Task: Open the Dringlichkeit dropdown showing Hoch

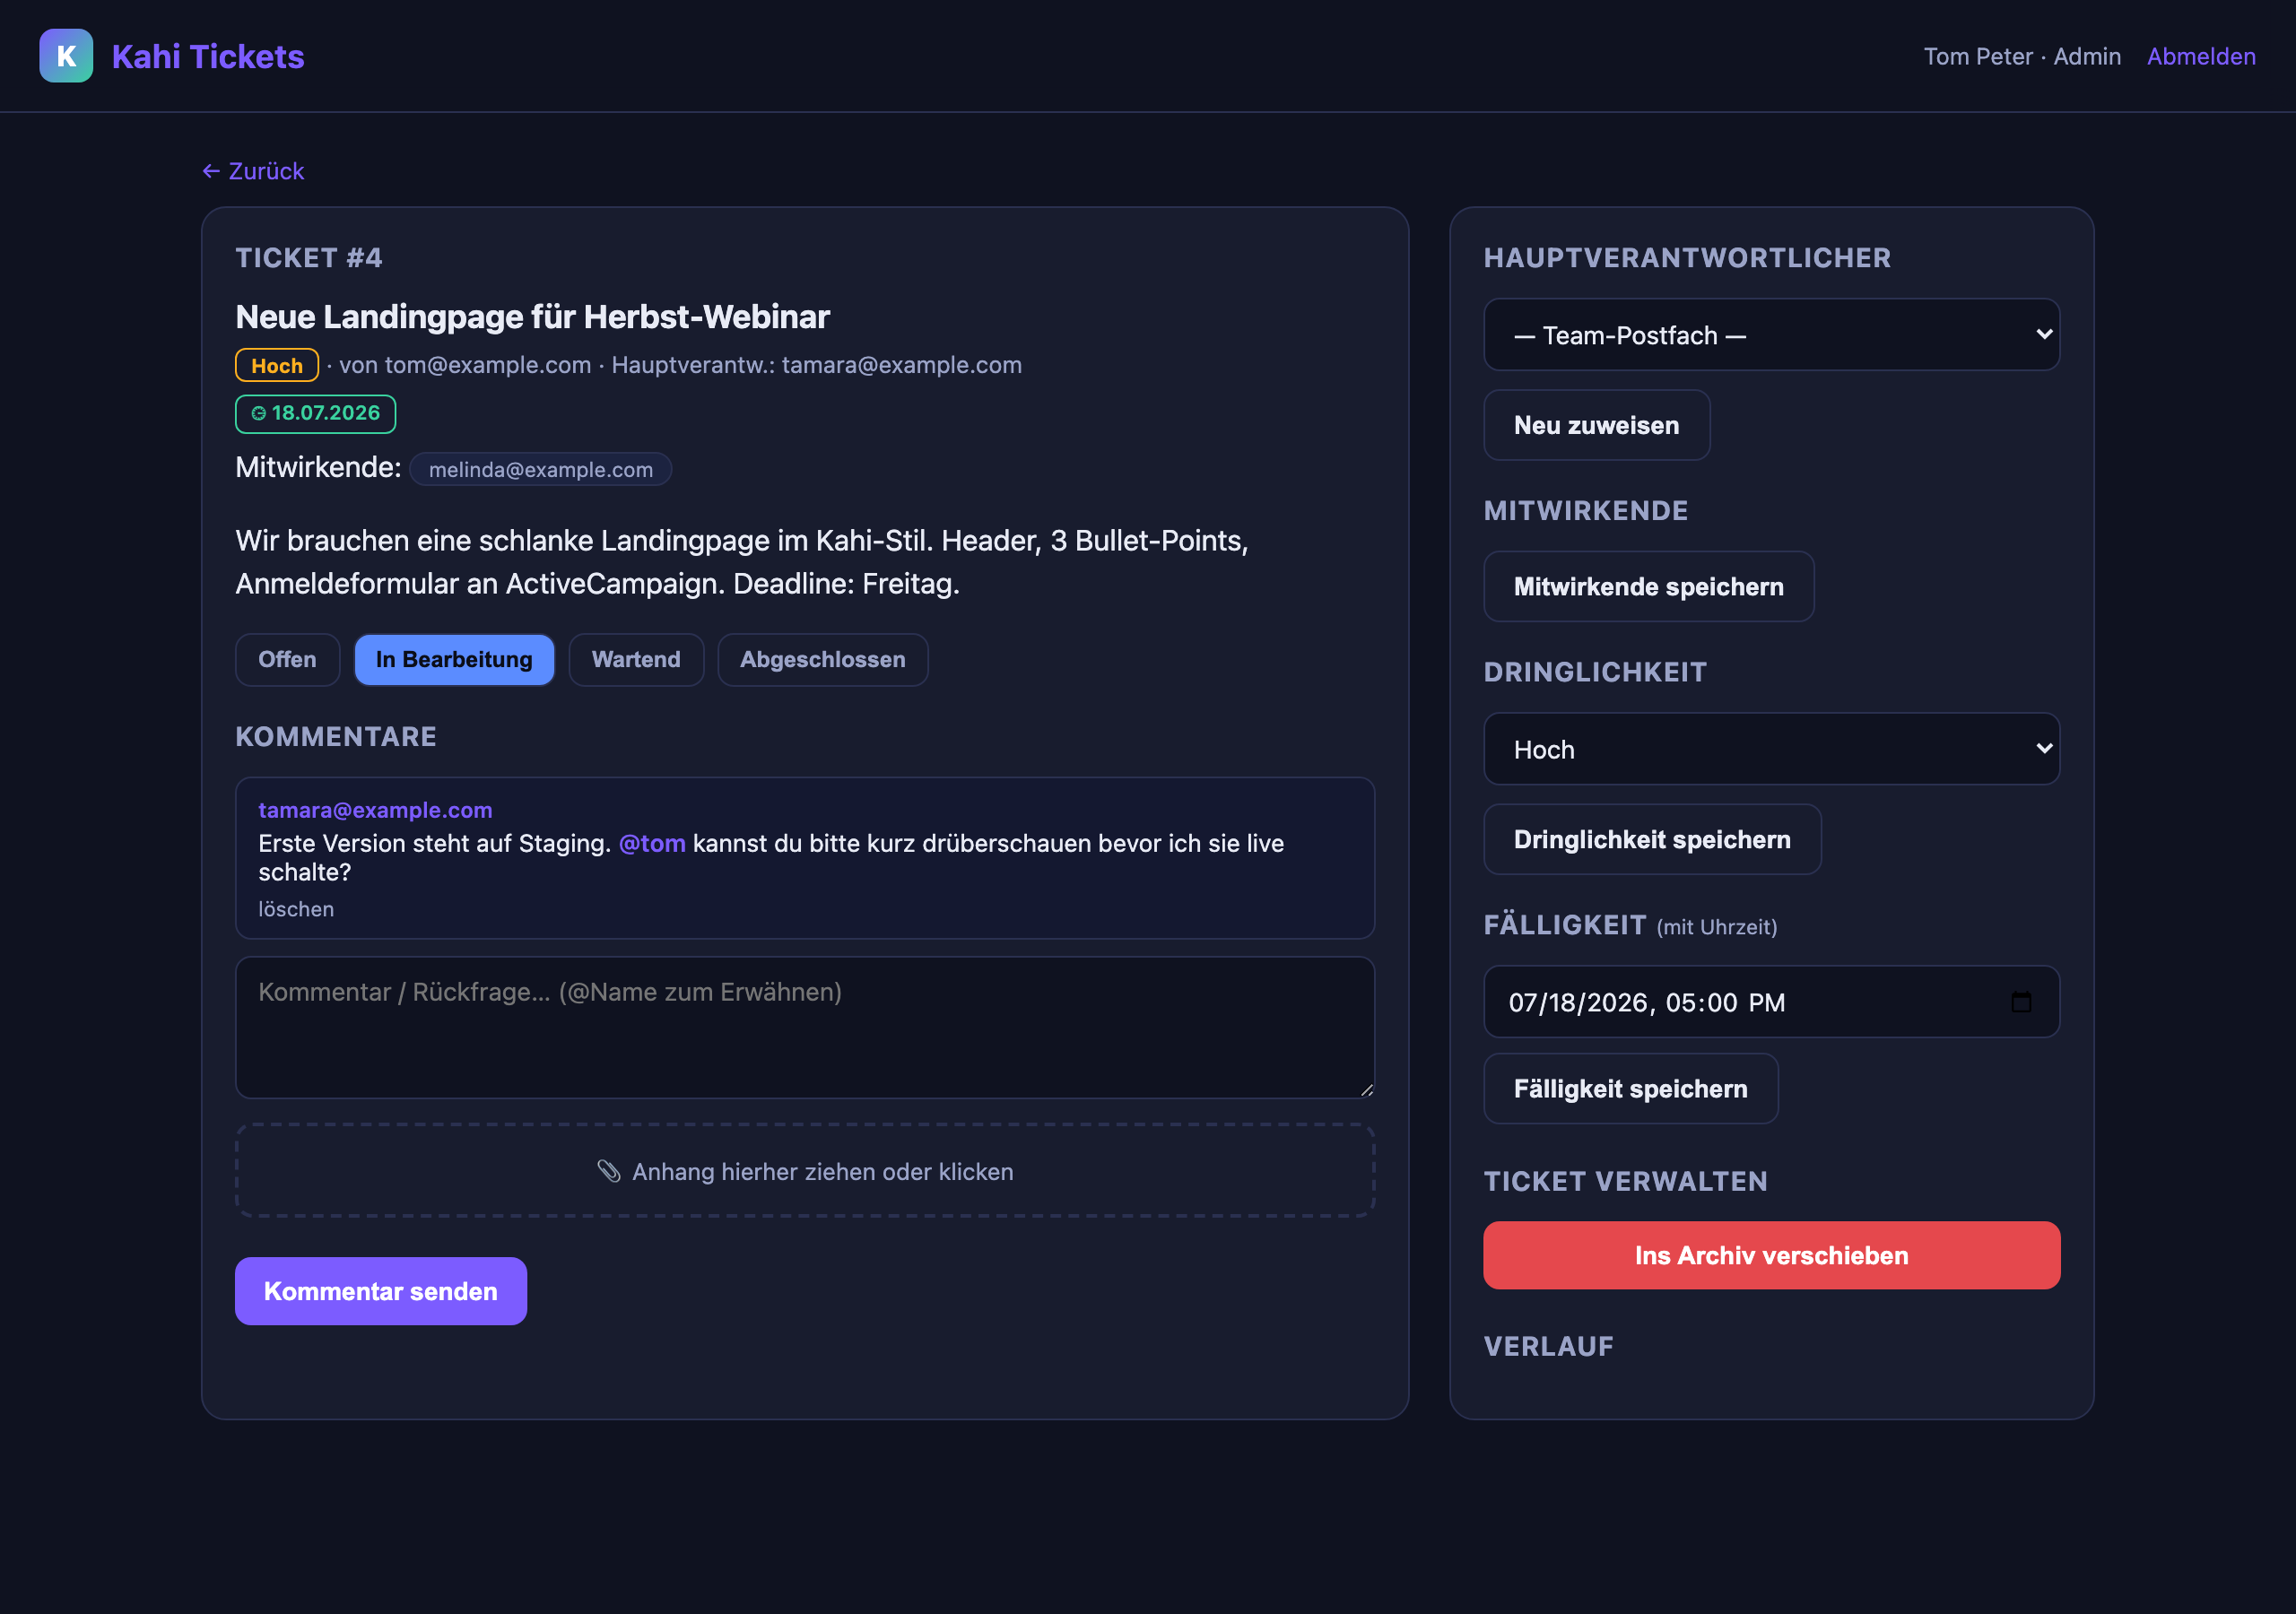Action: tap(1771, 749)
